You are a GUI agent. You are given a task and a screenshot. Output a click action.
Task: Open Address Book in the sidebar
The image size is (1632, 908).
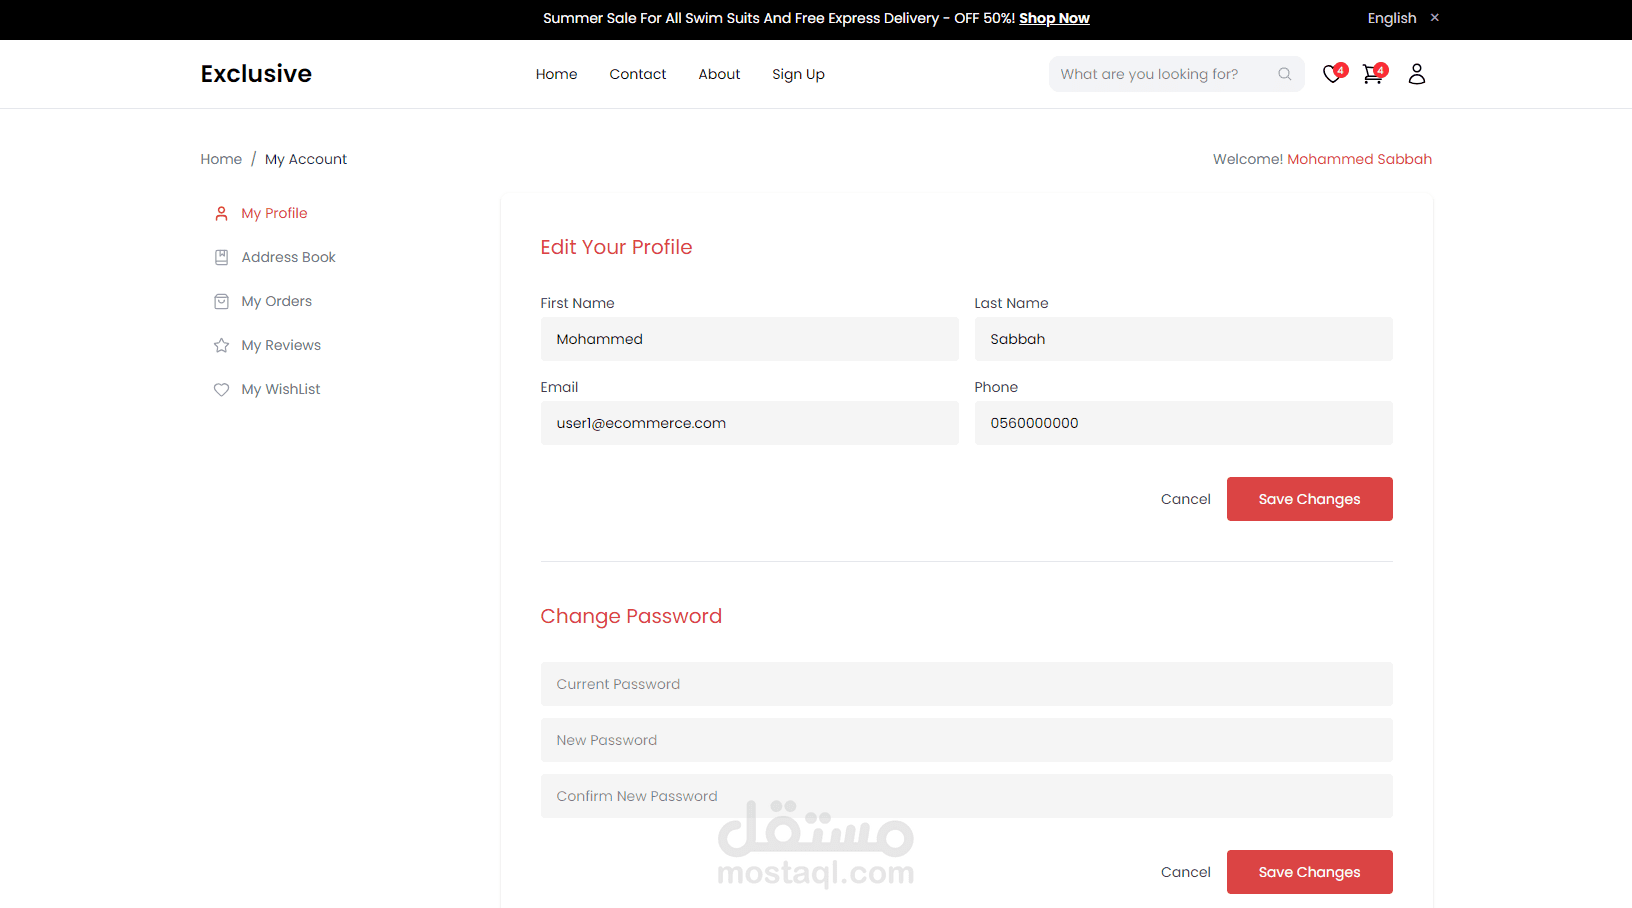click(288, 257)
